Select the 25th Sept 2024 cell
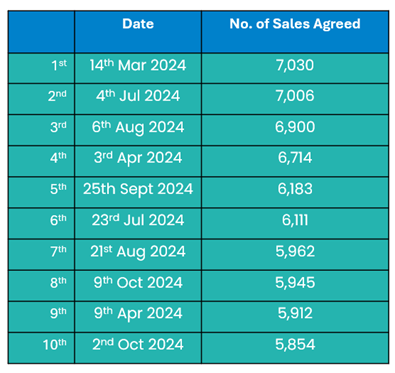 point(138,192)
